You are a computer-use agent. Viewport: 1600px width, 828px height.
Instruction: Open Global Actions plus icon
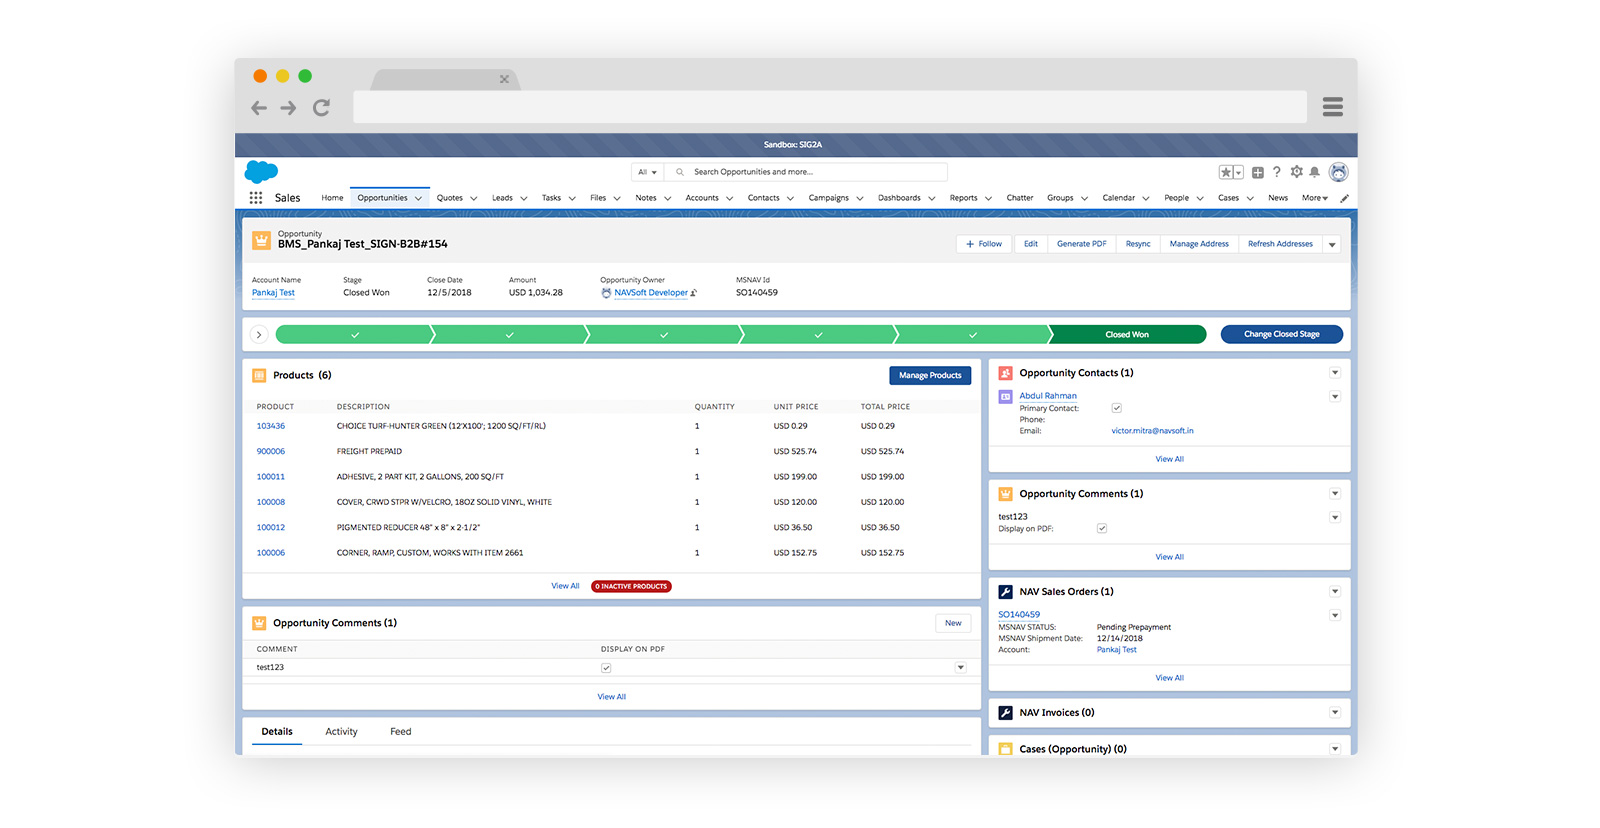[x=1258, y=172]
